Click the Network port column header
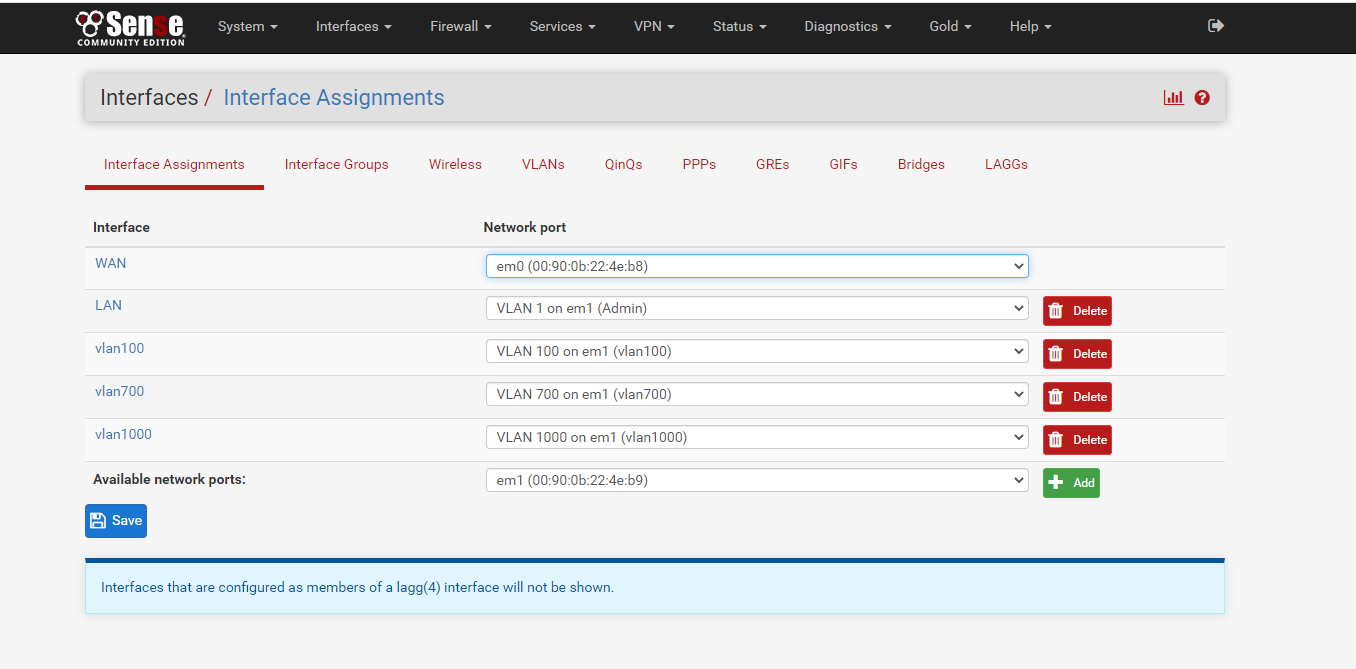 coord(525,227)
